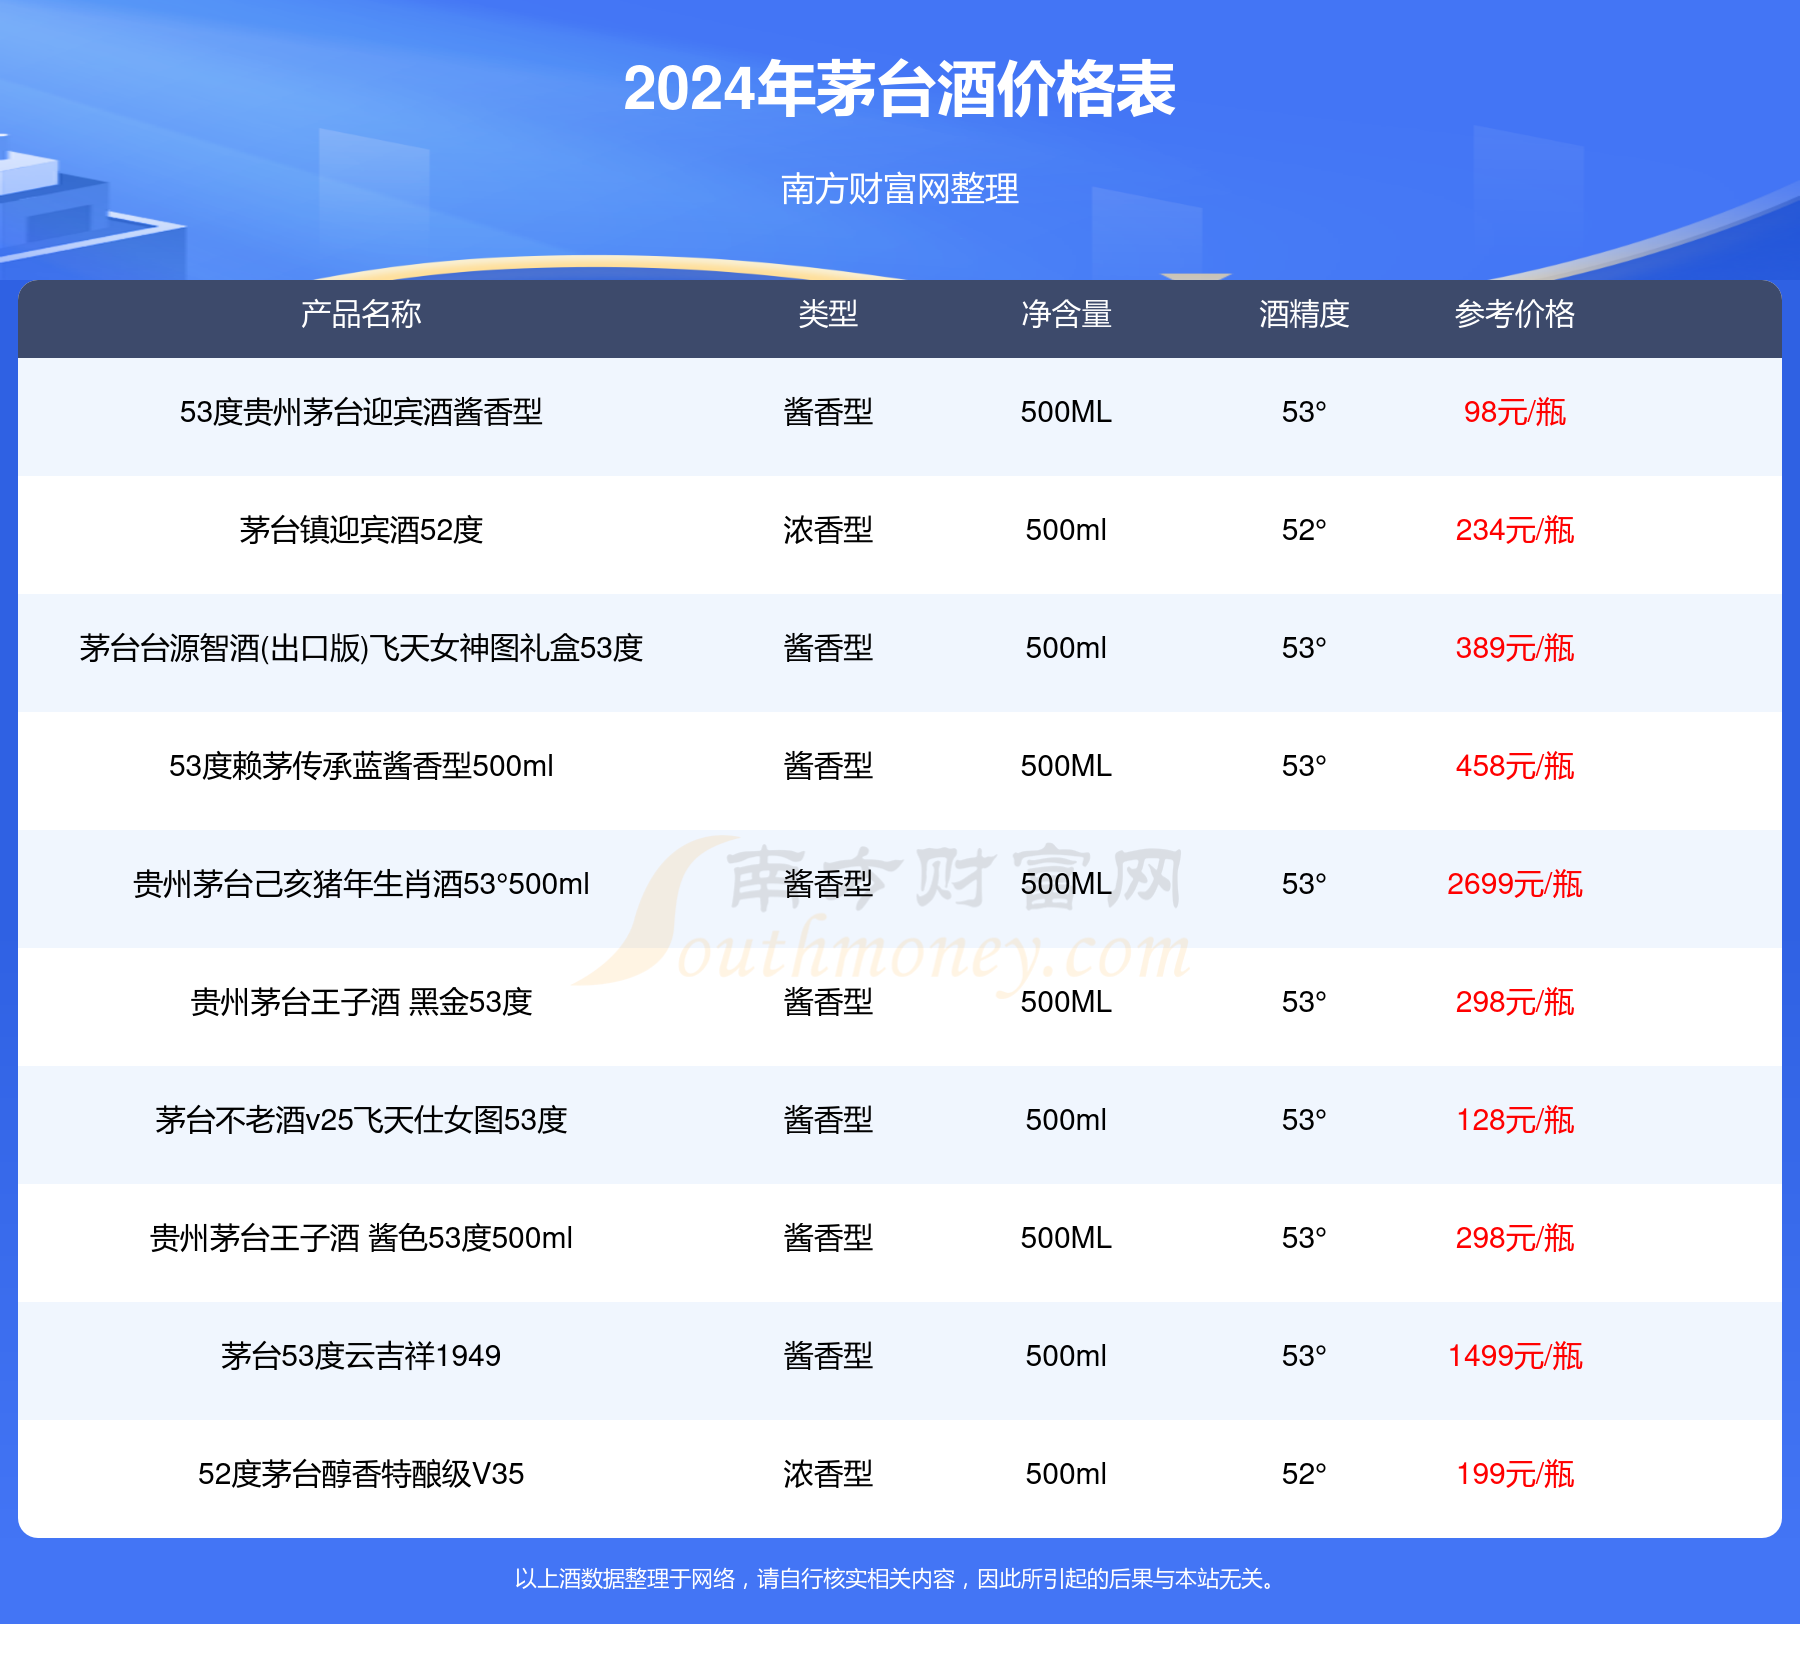Click 500ml in 茅台53度云吉祥1949 row
The height and width of the screenshot is (1670, 1800).
click(x=1066, y=1356)
